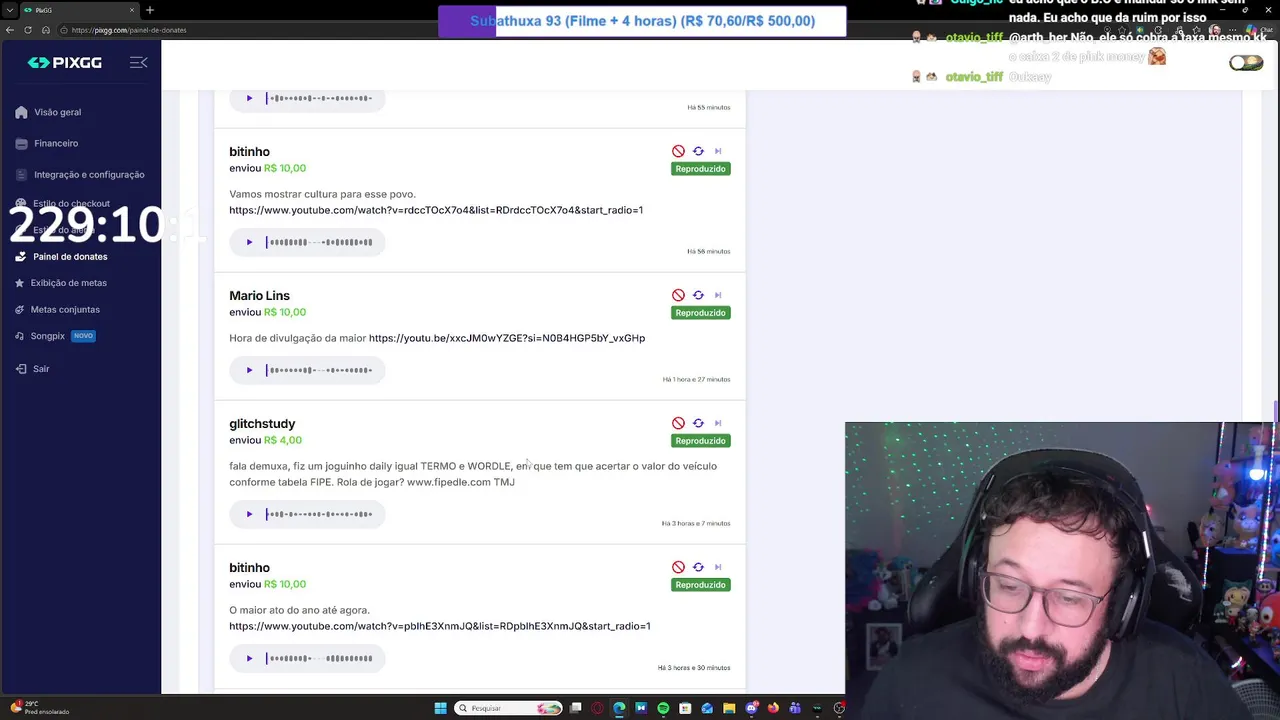Click 'Há 3 horas e 30 minutos' timestamp
1280x720 pixels.
click(694, 667)
